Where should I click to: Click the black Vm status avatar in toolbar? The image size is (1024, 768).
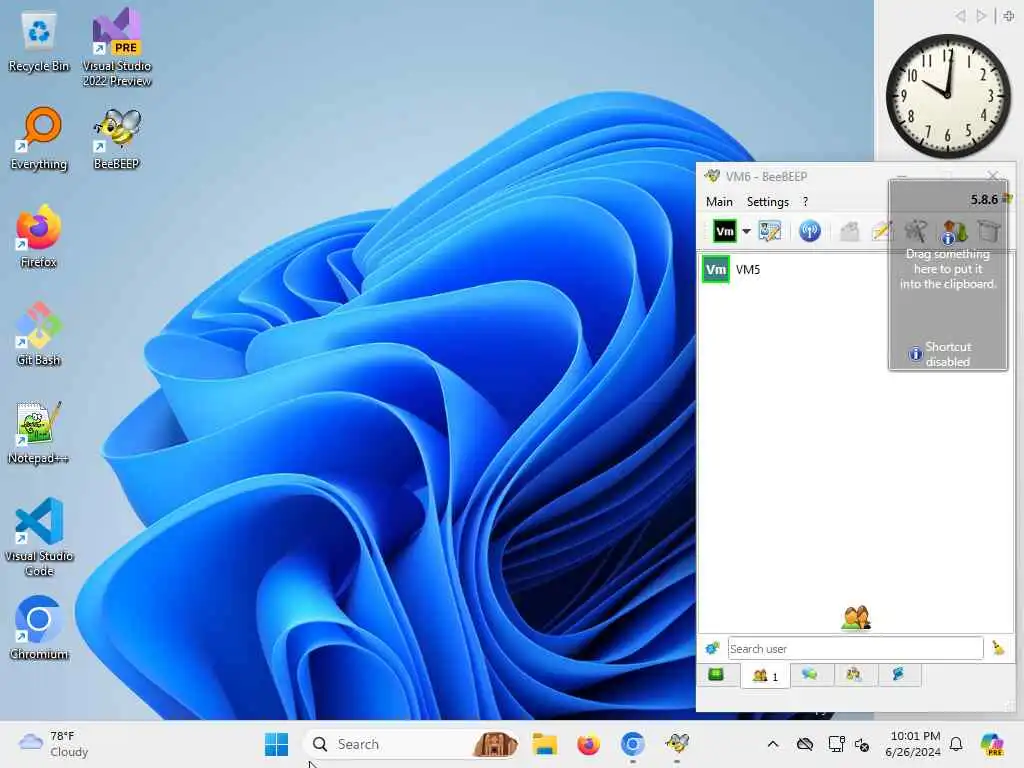(724, 231)
